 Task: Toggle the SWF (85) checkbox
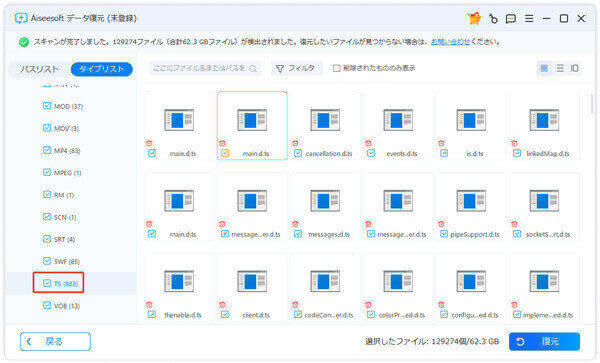tap(47, 261)
